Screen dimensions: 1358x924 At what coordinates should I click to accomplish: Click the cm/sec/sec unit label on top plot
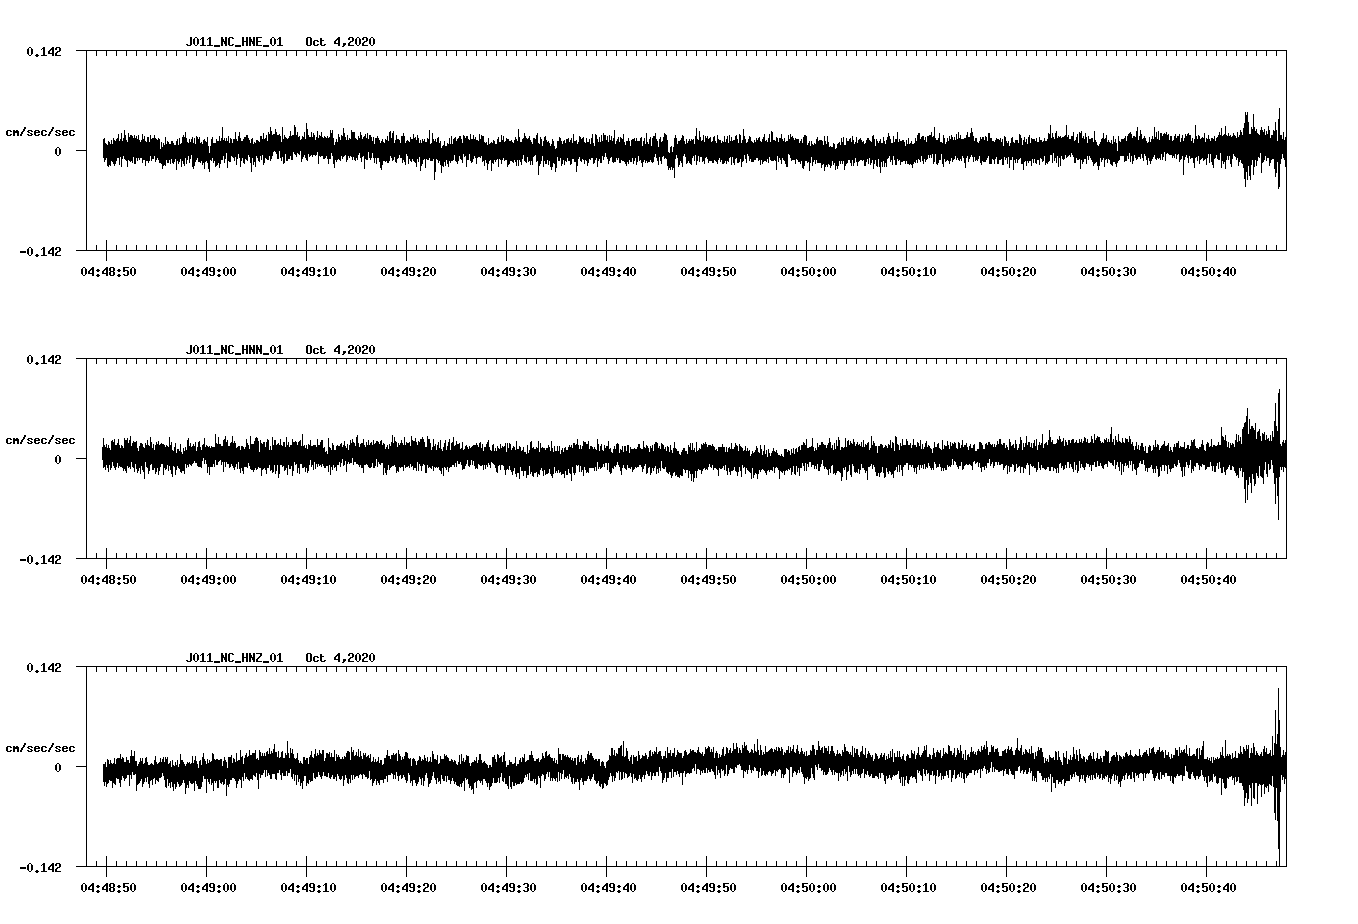tap(41, 131)
